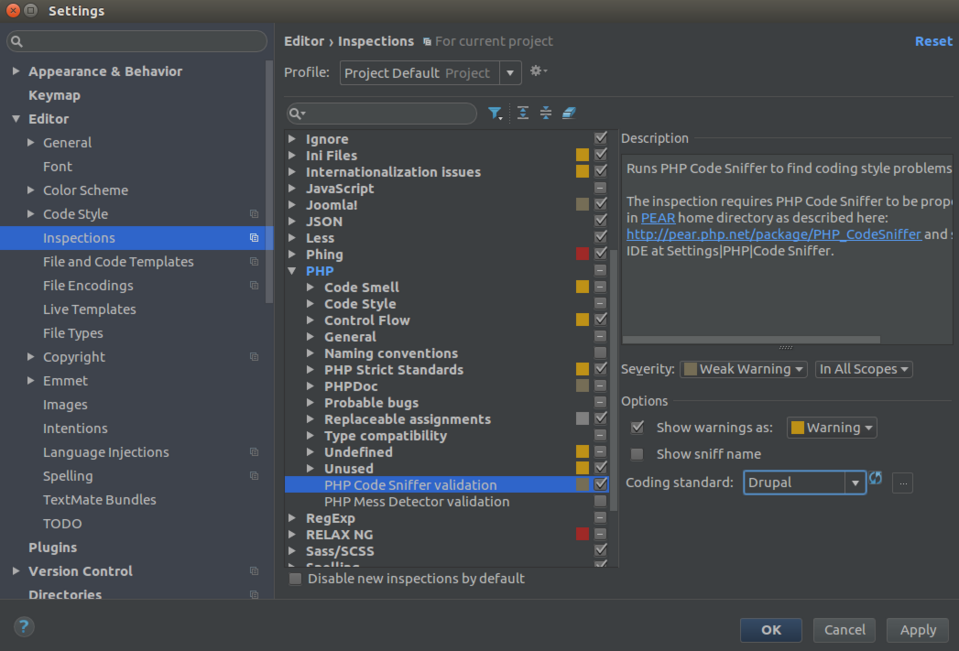
Task: Enable Show sniff name
Action: coord(637,454)
